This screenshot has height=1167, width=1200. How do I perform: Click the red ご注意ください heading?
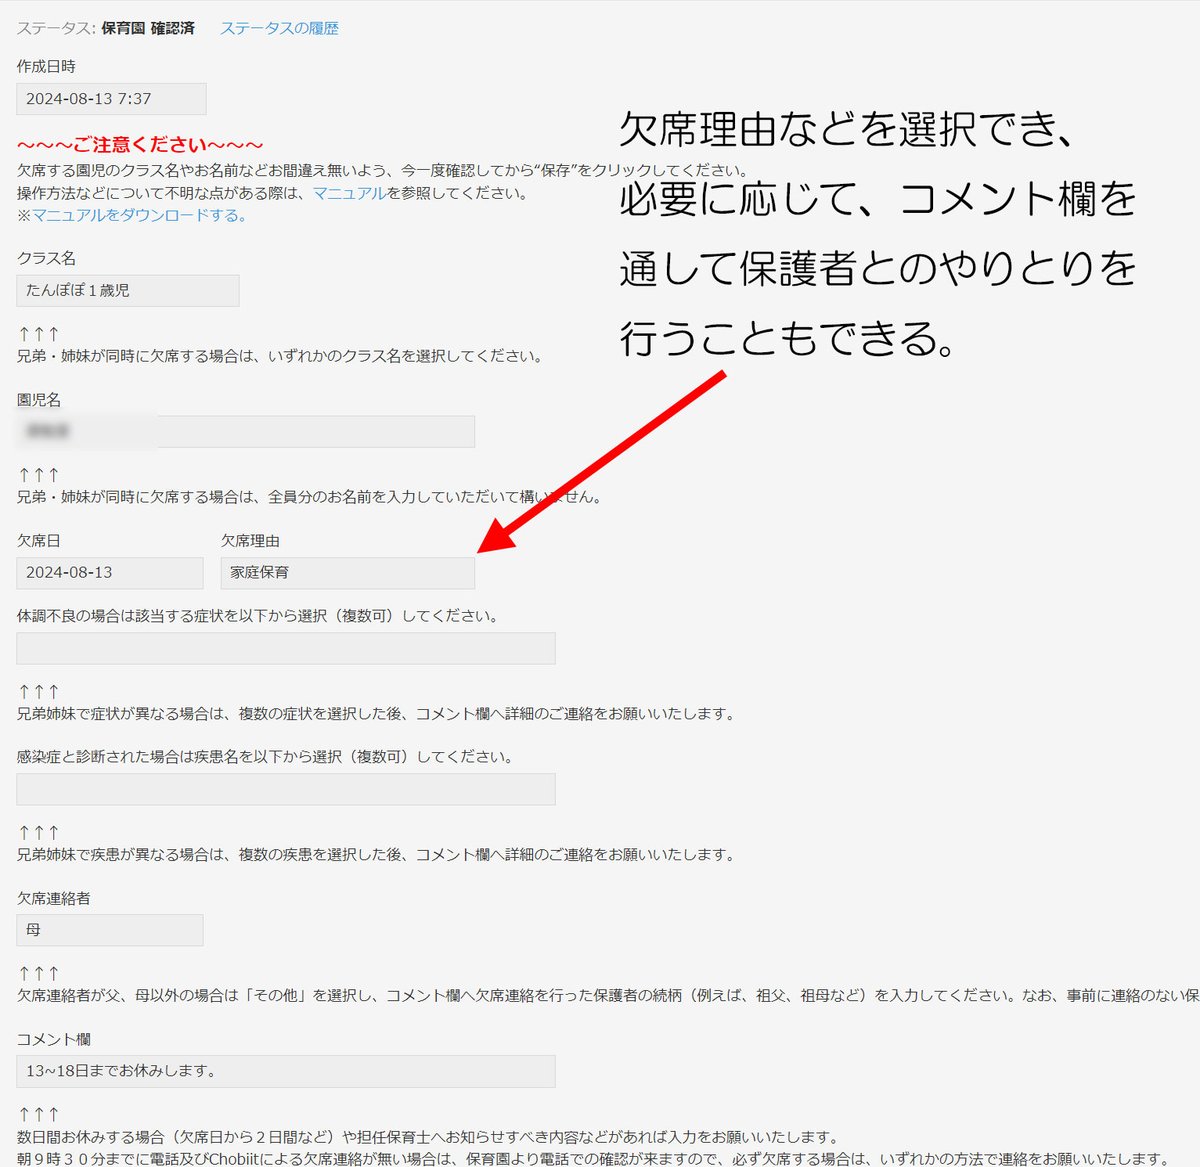(x=140, y=145)
